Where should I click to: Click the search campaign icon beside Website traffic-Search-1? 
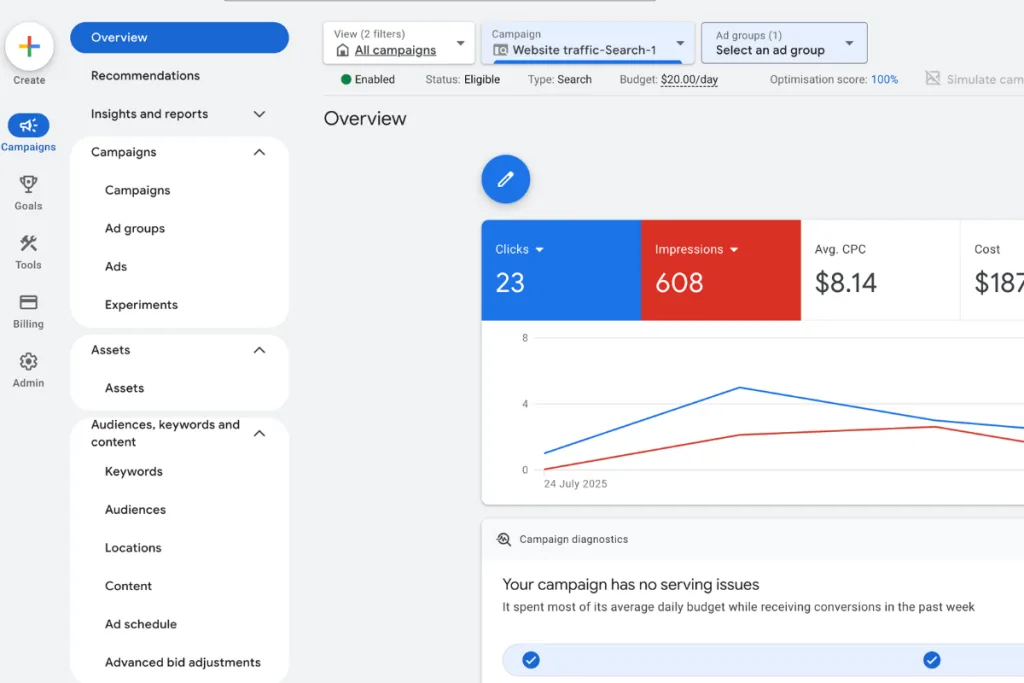click(x=500, y=50)
